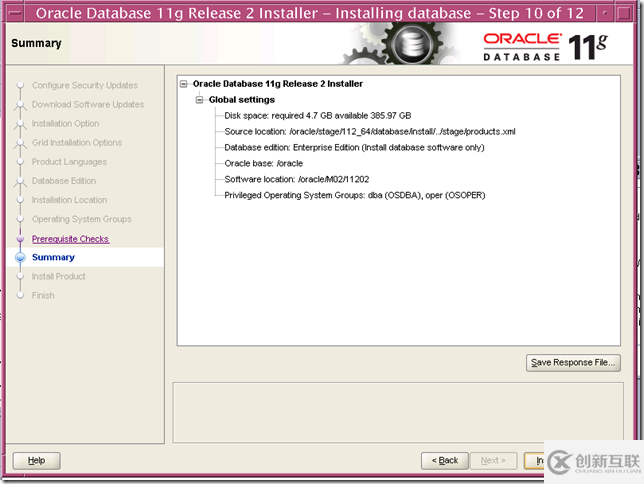Click the empty message pane below summary

pyautogui.click(x=398, y=413)
